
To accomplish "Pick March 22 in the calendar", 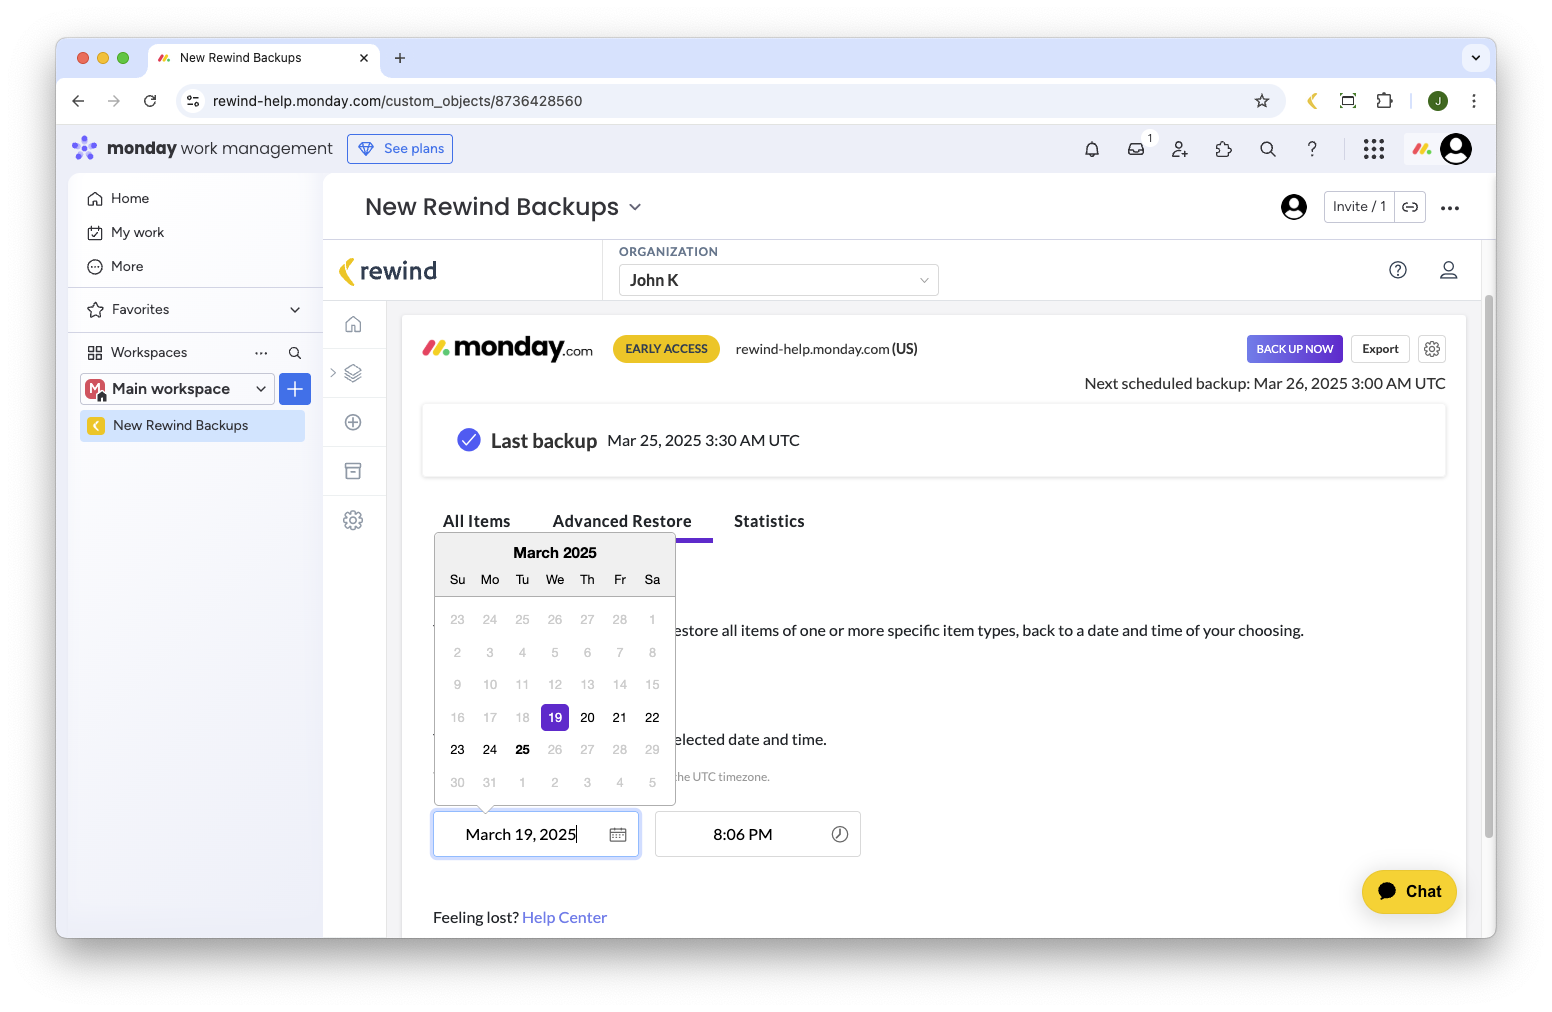I will click(652, 718).
